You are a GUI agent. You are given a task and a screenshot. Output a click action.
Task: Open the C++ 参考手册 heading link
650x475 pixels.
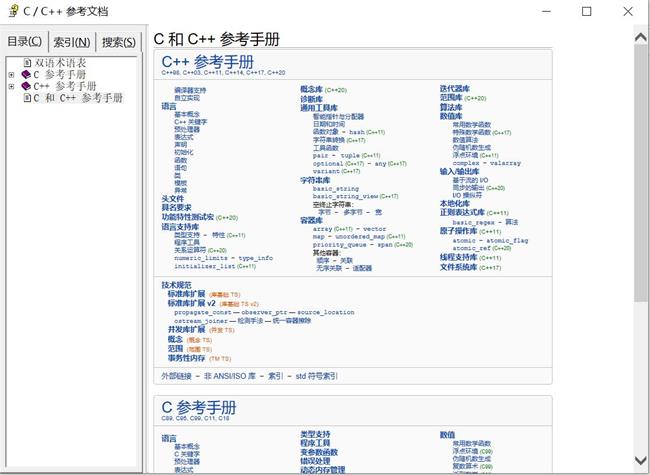coord(208,62)
